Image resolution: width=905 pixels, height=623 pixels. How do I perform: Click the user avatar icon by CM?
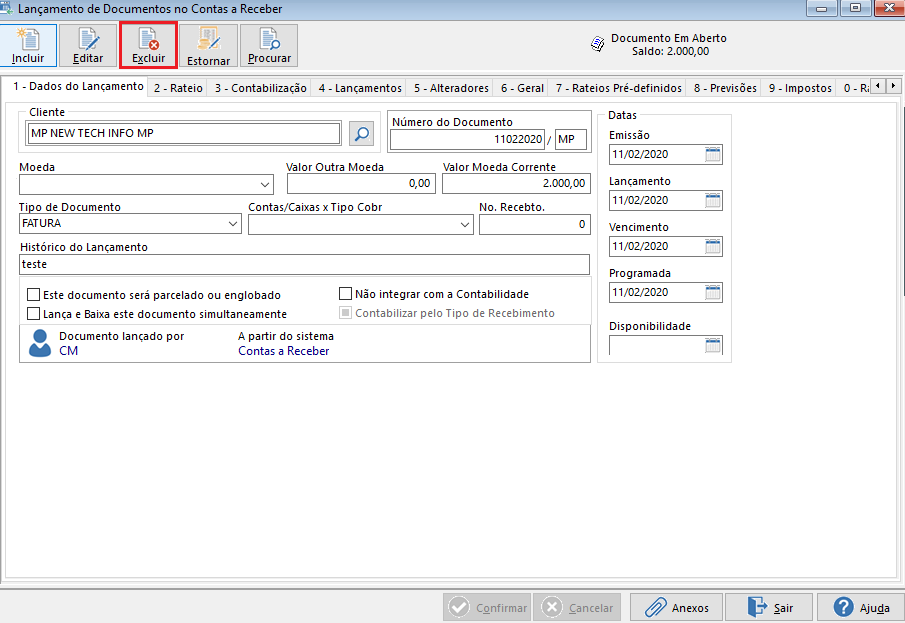click(40, 343)
